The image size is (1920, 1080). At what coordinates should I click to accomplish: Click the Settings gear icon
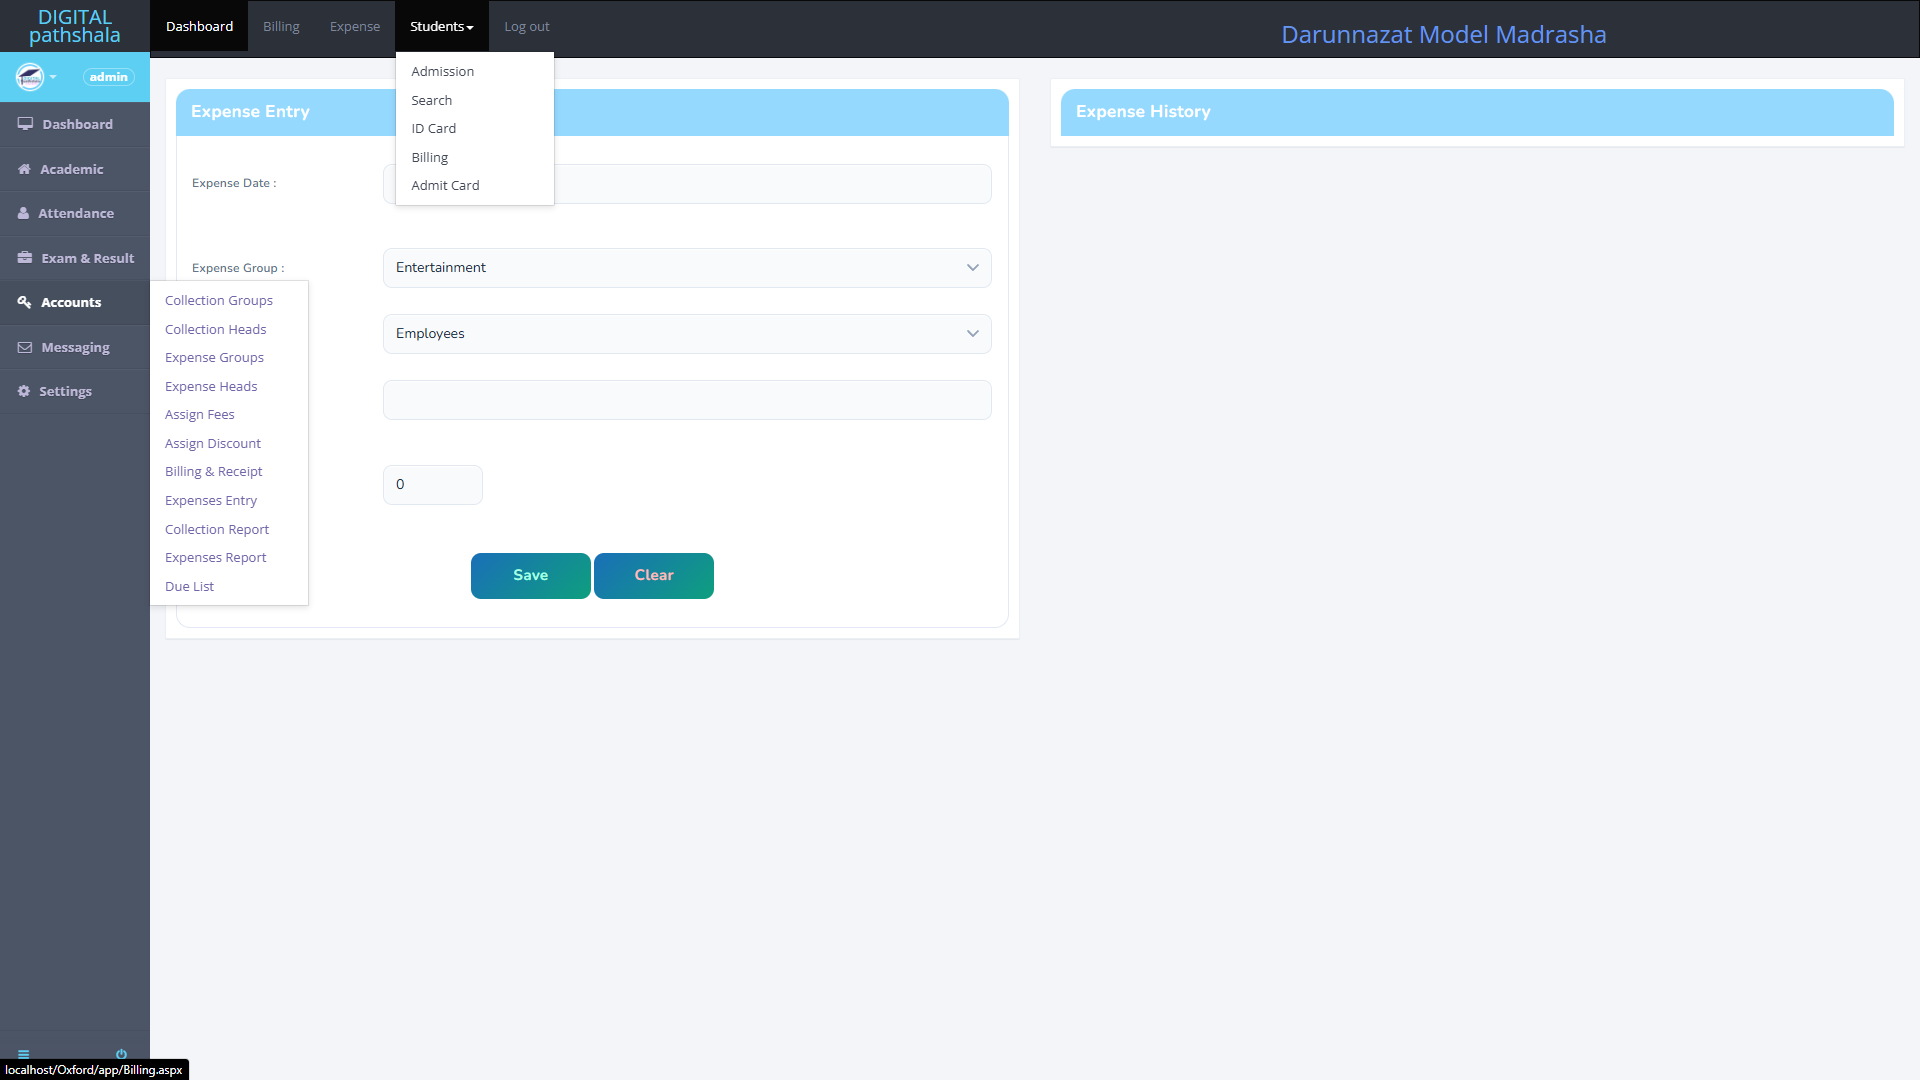tap(24, 391)
